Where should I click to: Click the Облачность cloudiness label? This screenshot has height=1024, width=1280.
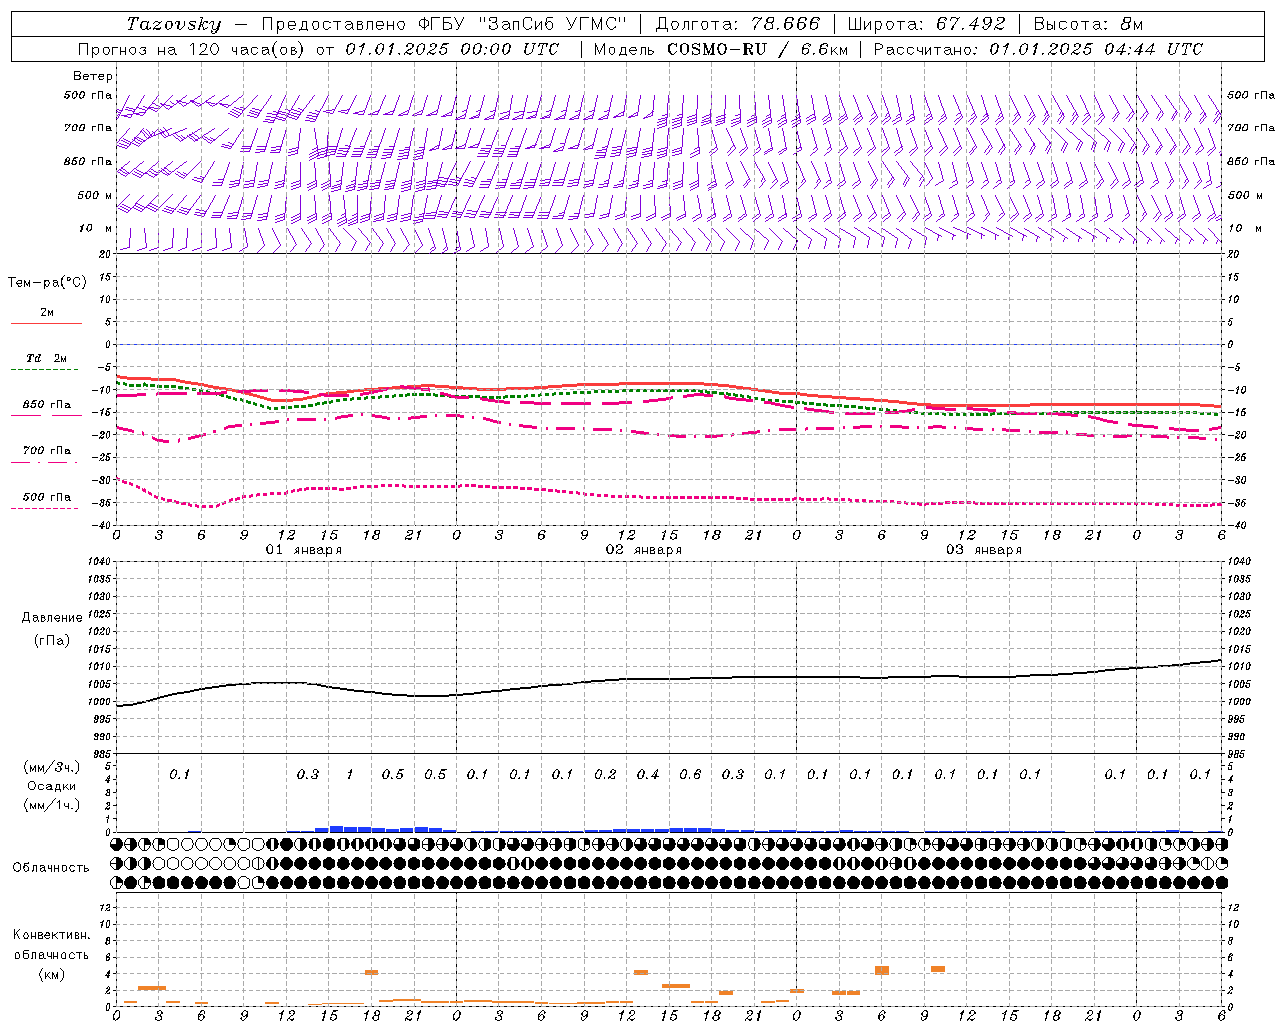tap(51, 868)
